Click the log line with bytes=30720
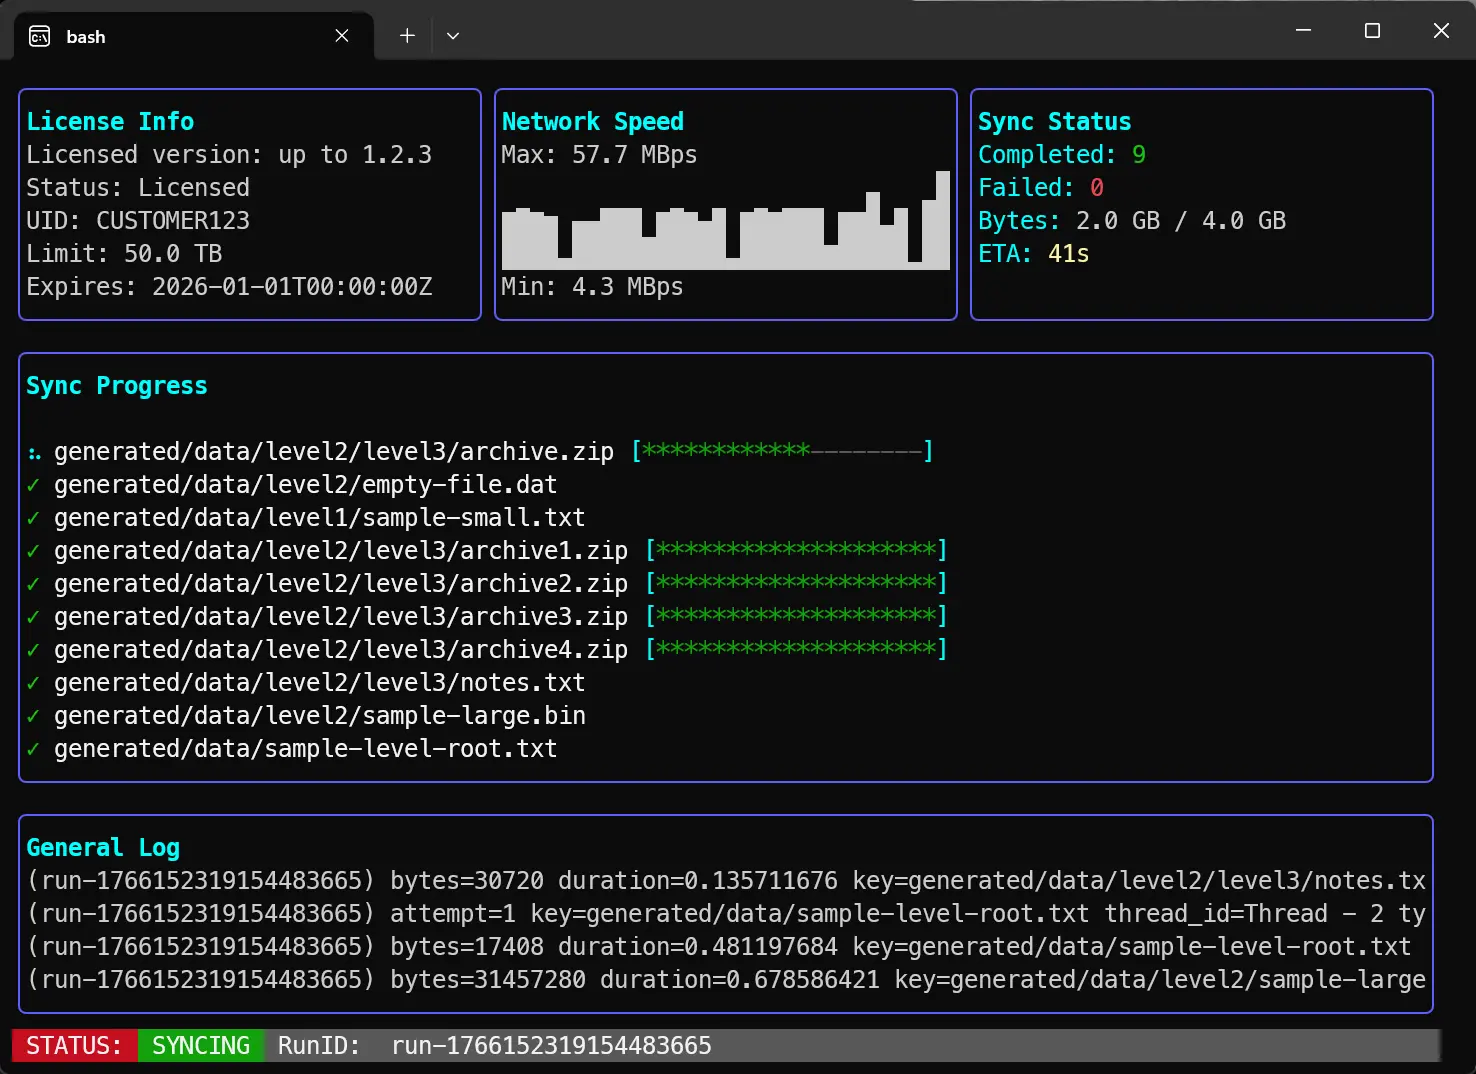1476x1074 pixels. (726, 880)
